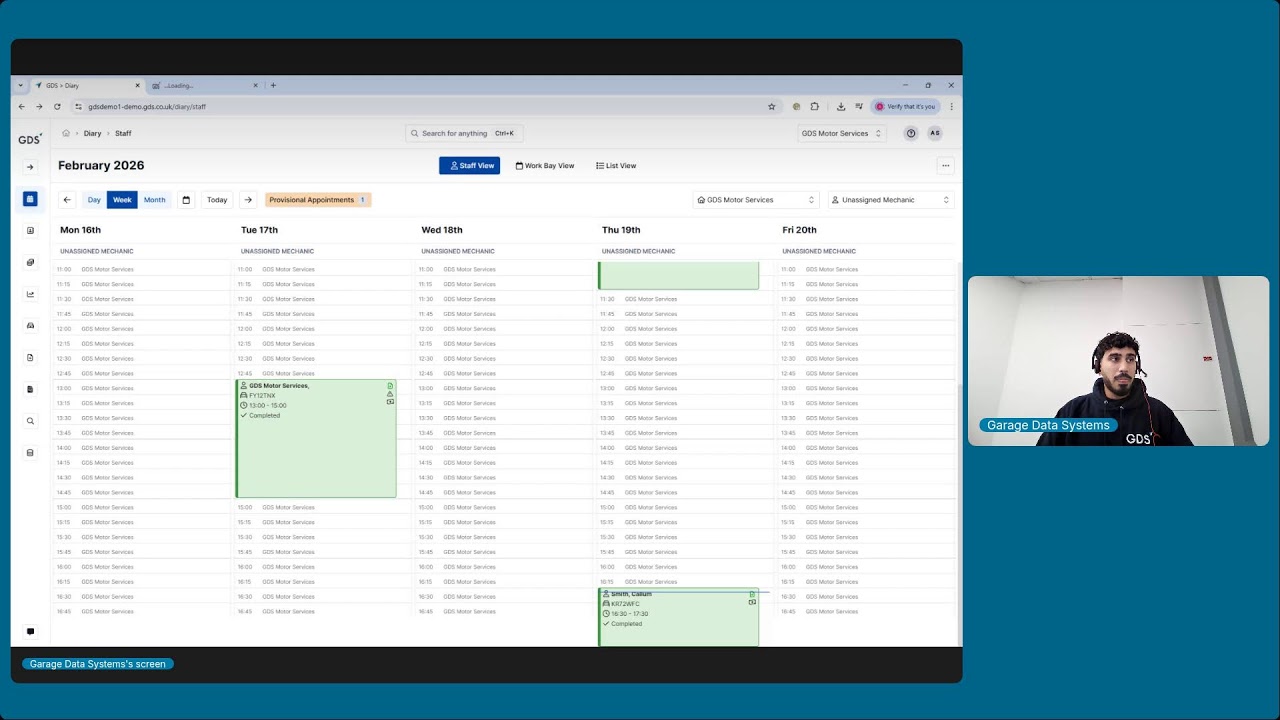Open browser downloads
This screenshot has height=720, width=1280.
pos(841,106)
